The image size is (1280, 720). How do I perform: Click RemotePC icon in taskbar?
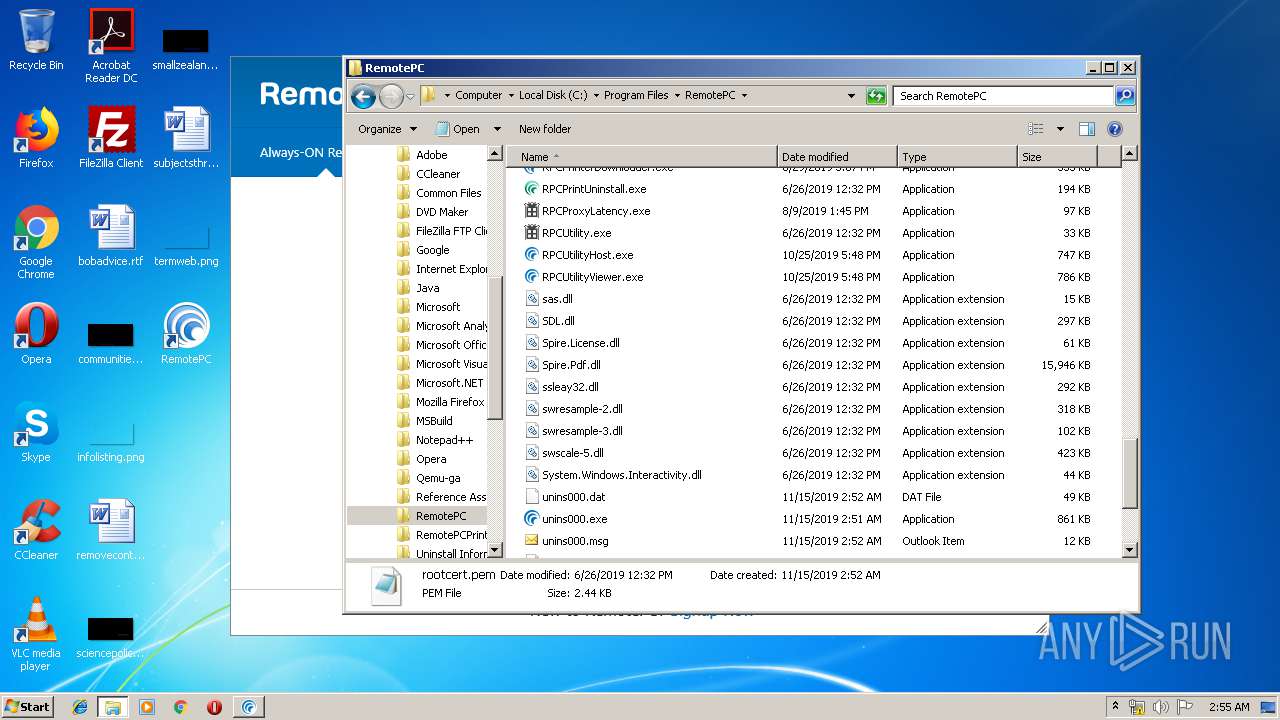click(249, 707)
